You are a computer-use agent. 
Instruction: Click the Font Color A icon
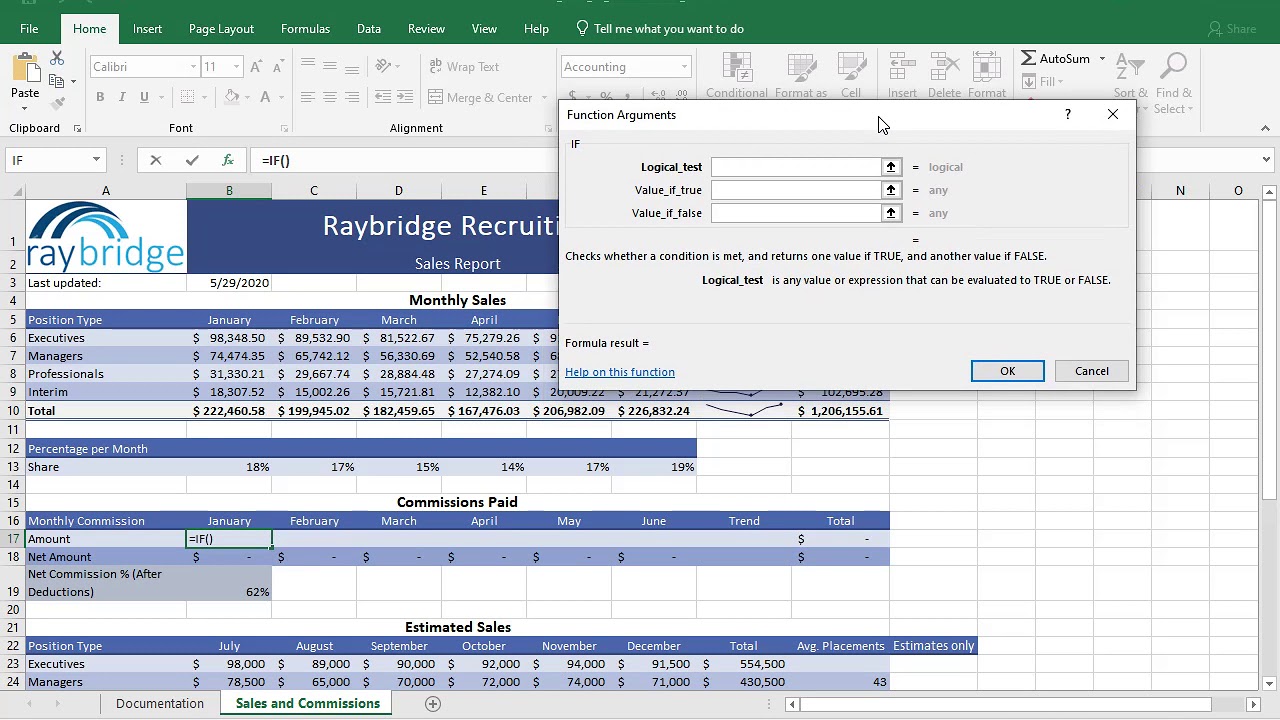(x=265, y=97)
